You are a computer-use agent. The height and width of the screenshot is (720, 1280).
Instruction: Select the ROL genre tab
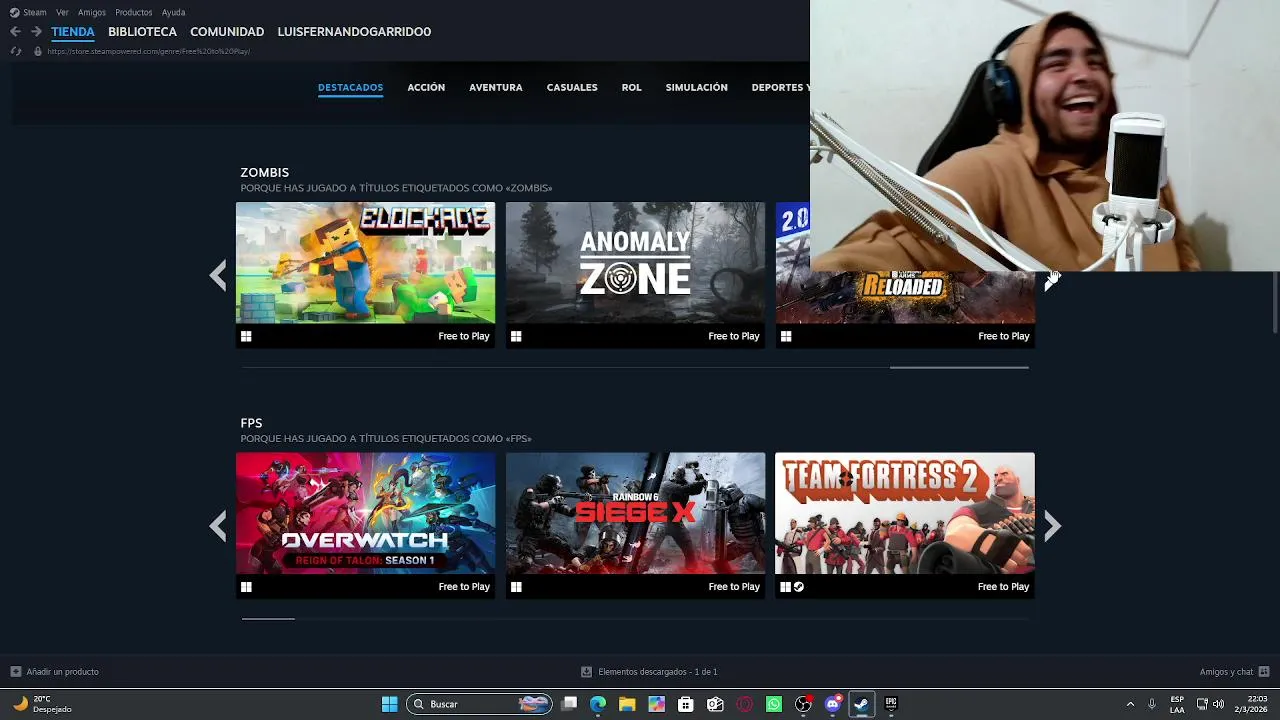coord(631,88)
